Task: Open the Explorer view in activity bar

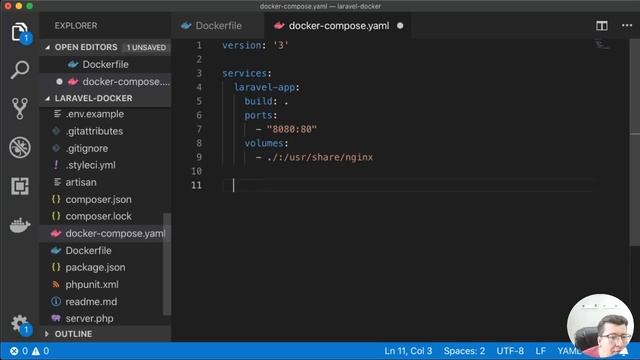Action: (x=20, y=32)
